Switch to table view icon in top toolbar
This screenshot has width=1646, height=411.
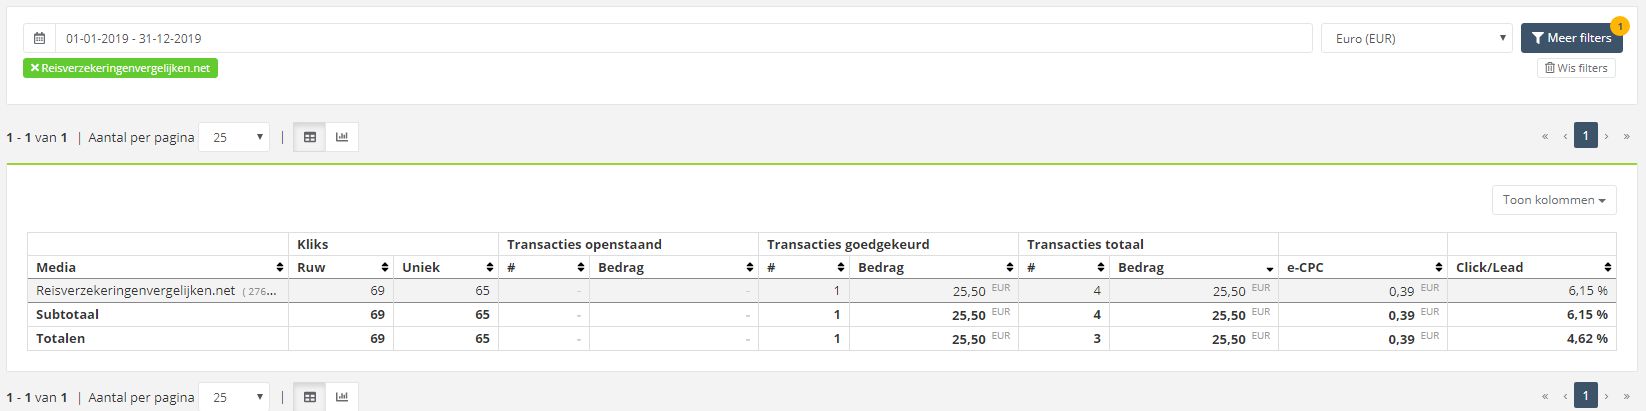pyautogui.click(x=310, y=137)
